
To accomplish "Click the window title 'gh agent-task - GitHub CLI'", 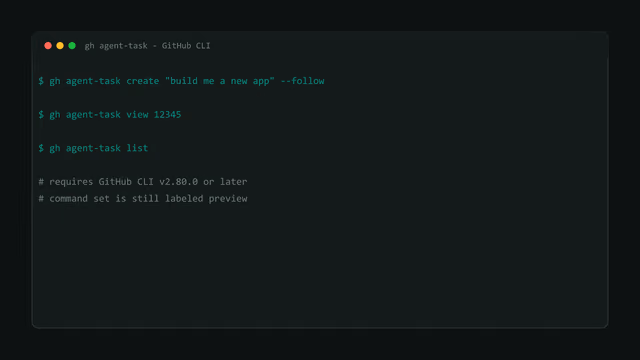I will 147,46.
